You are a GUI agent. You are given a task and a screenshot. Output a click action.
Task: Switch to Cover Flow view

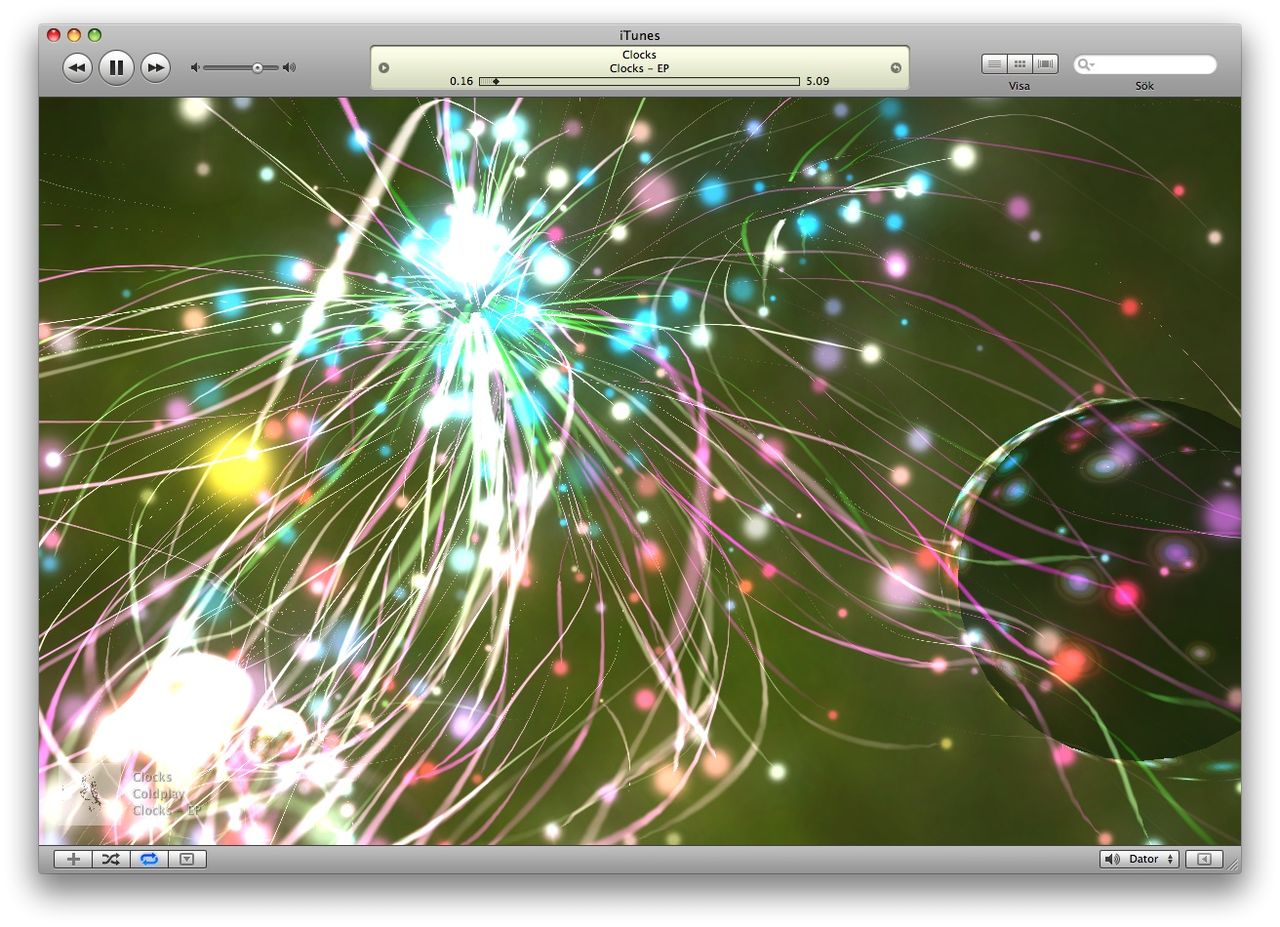(x=1046, y=64)
